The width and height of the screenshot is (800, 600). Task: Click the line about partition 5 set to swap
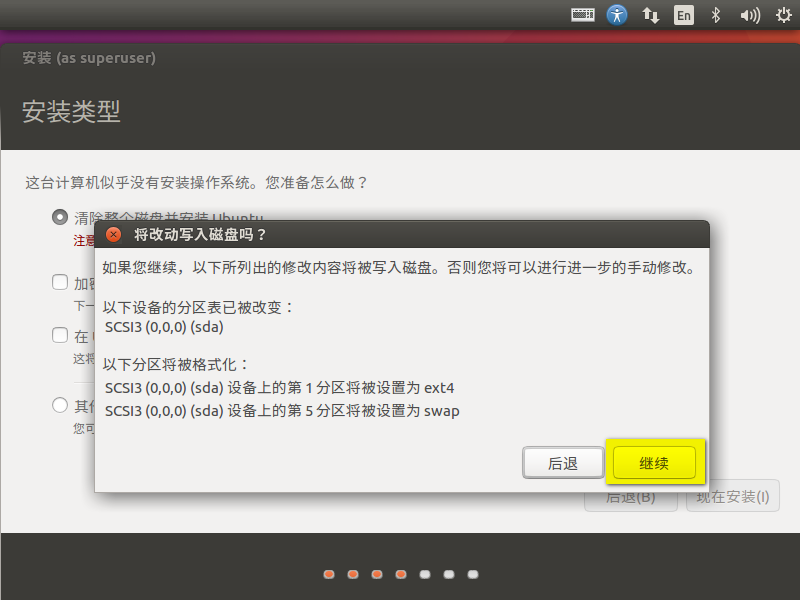[x=282, y=411]
